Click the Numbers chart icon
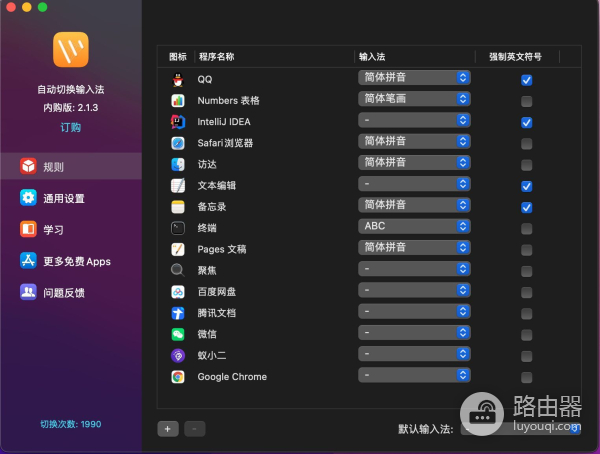Viewport: 600px width, 454px height. point(178,101)
